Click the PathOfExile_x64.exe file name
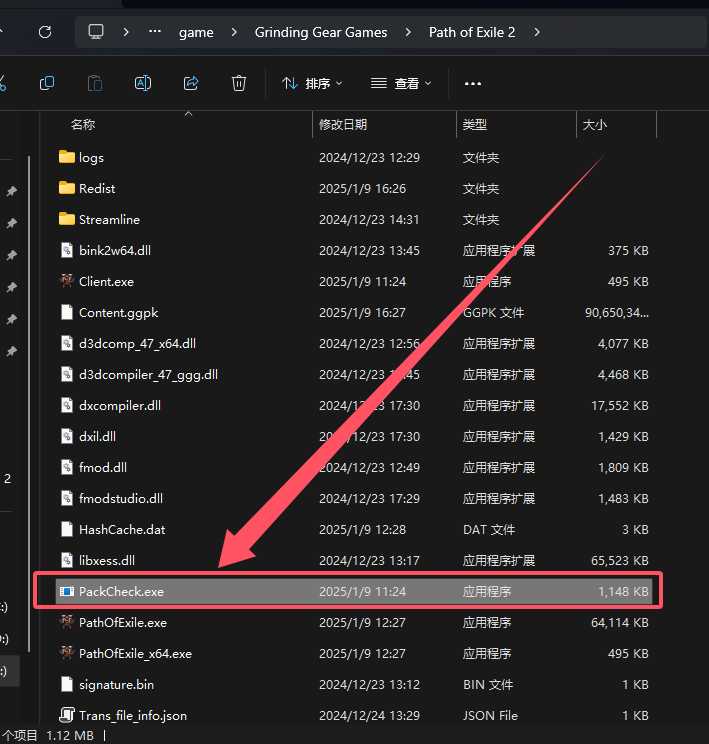 135,653
